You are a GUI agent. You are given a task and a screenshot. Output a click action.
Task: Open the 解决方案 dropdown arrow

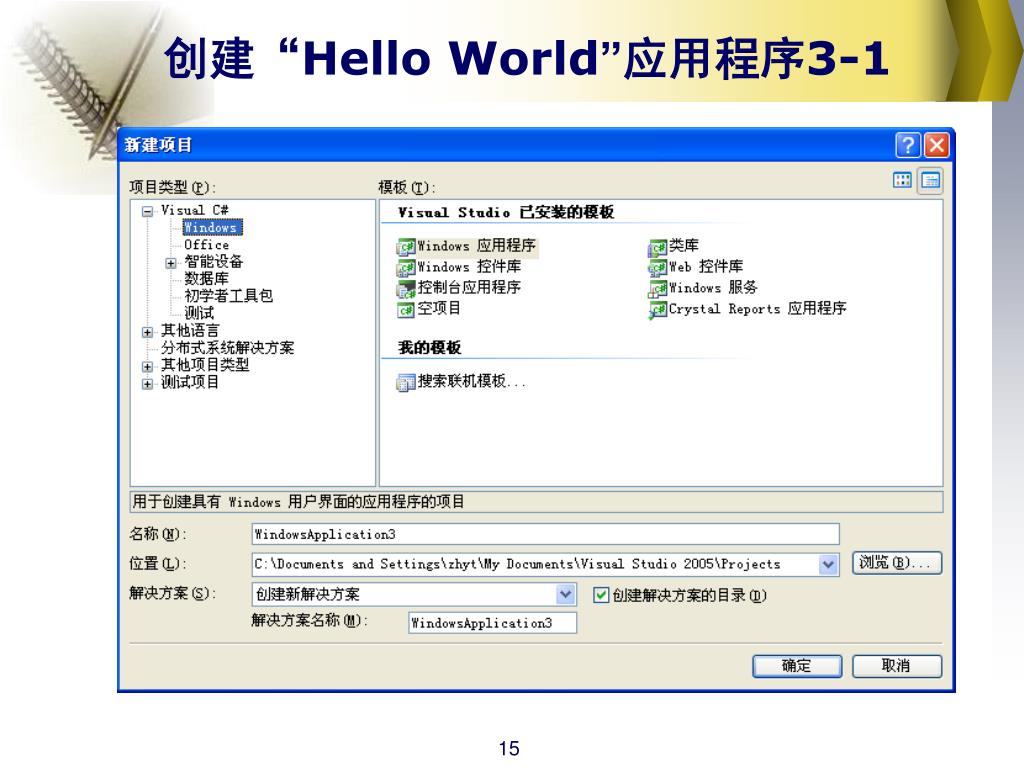click(566, 594)
